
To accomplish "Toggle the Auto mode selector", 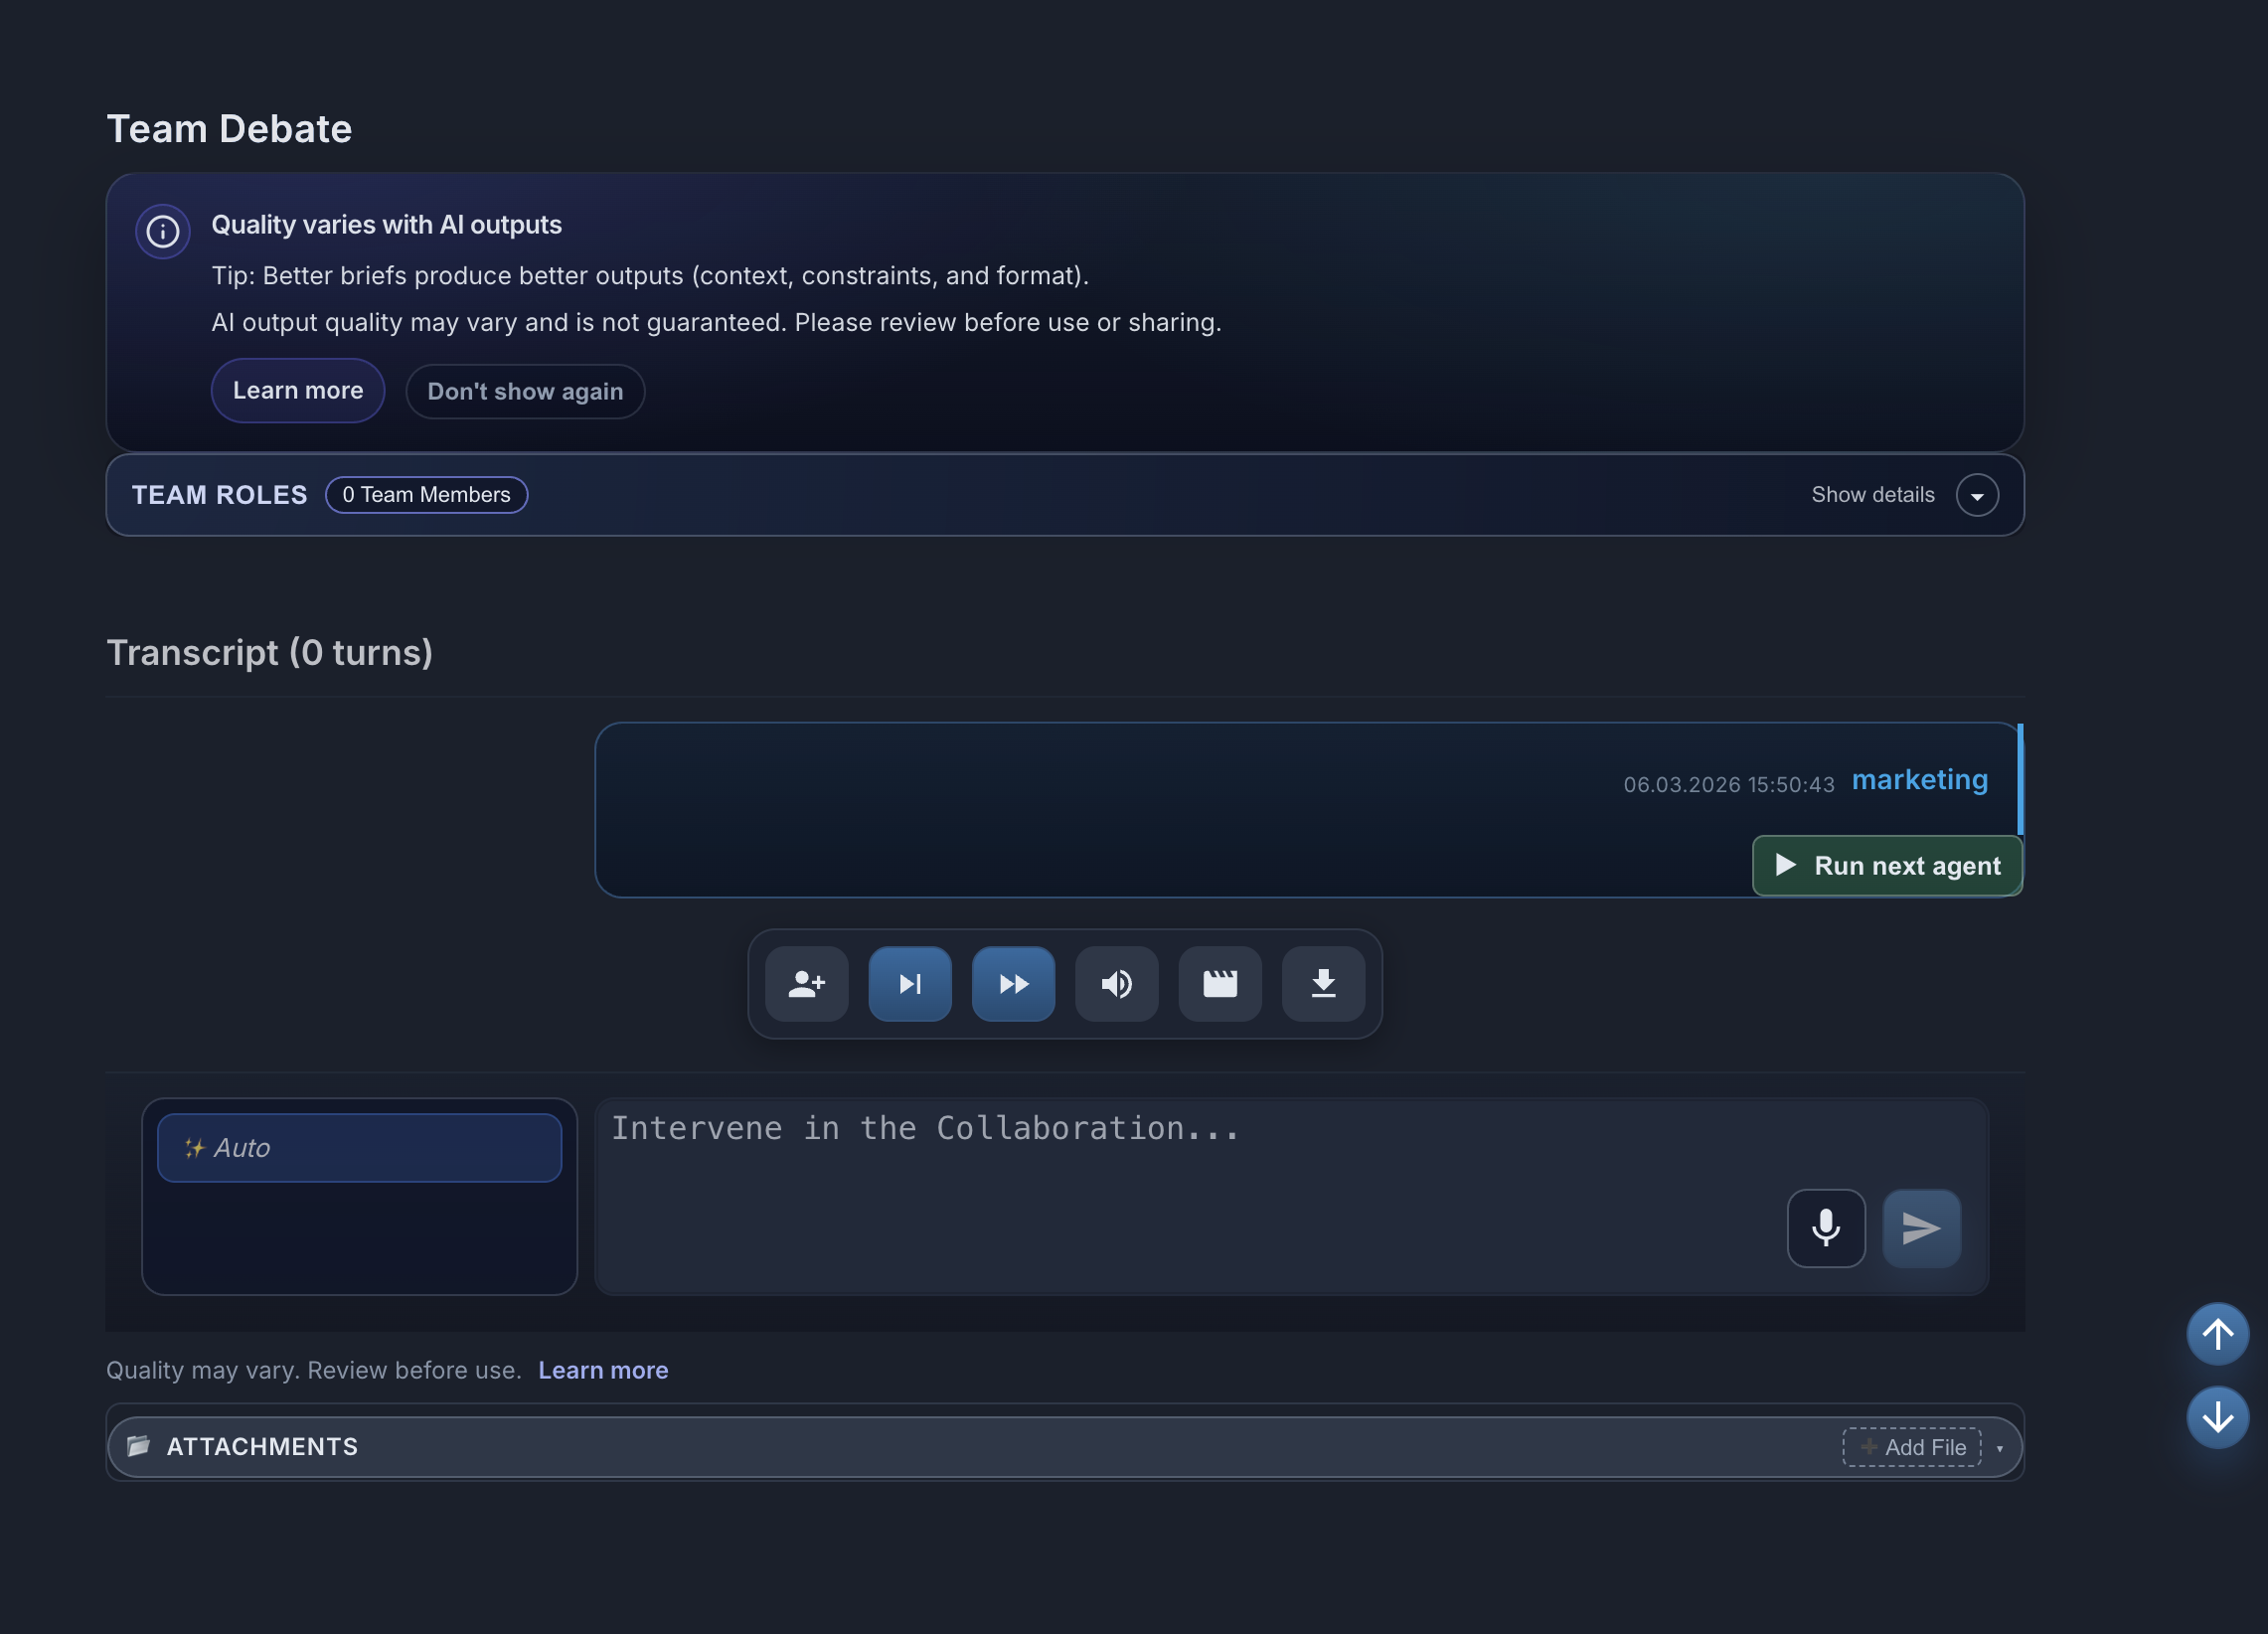I will [360, 1147].
